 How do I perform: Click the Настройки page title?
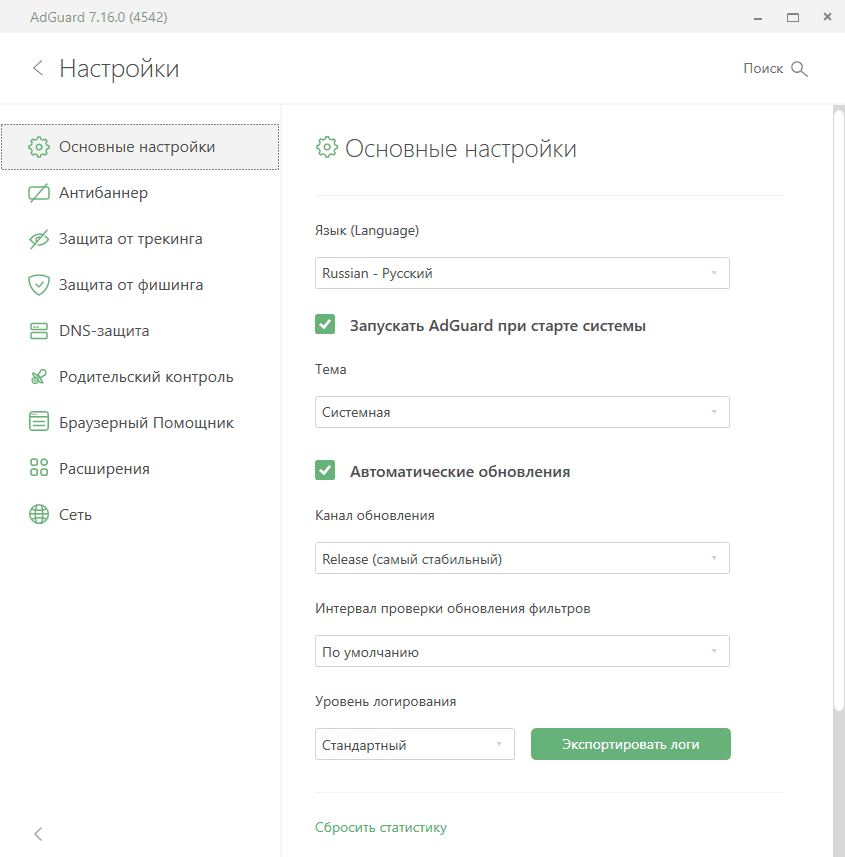(119, 69)
